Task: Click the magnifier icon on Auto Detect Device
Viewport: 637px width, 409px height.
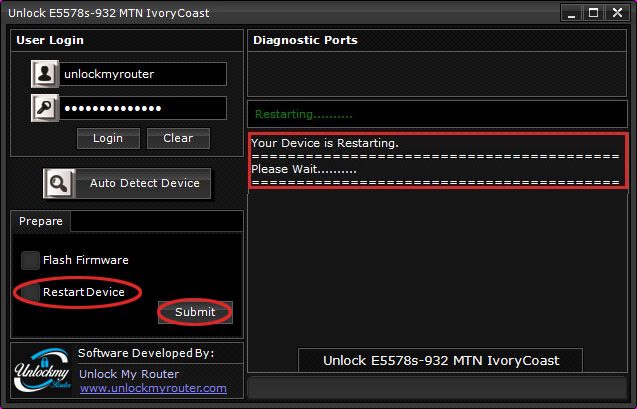Action: pyautogui.click(x=59, y=184)
